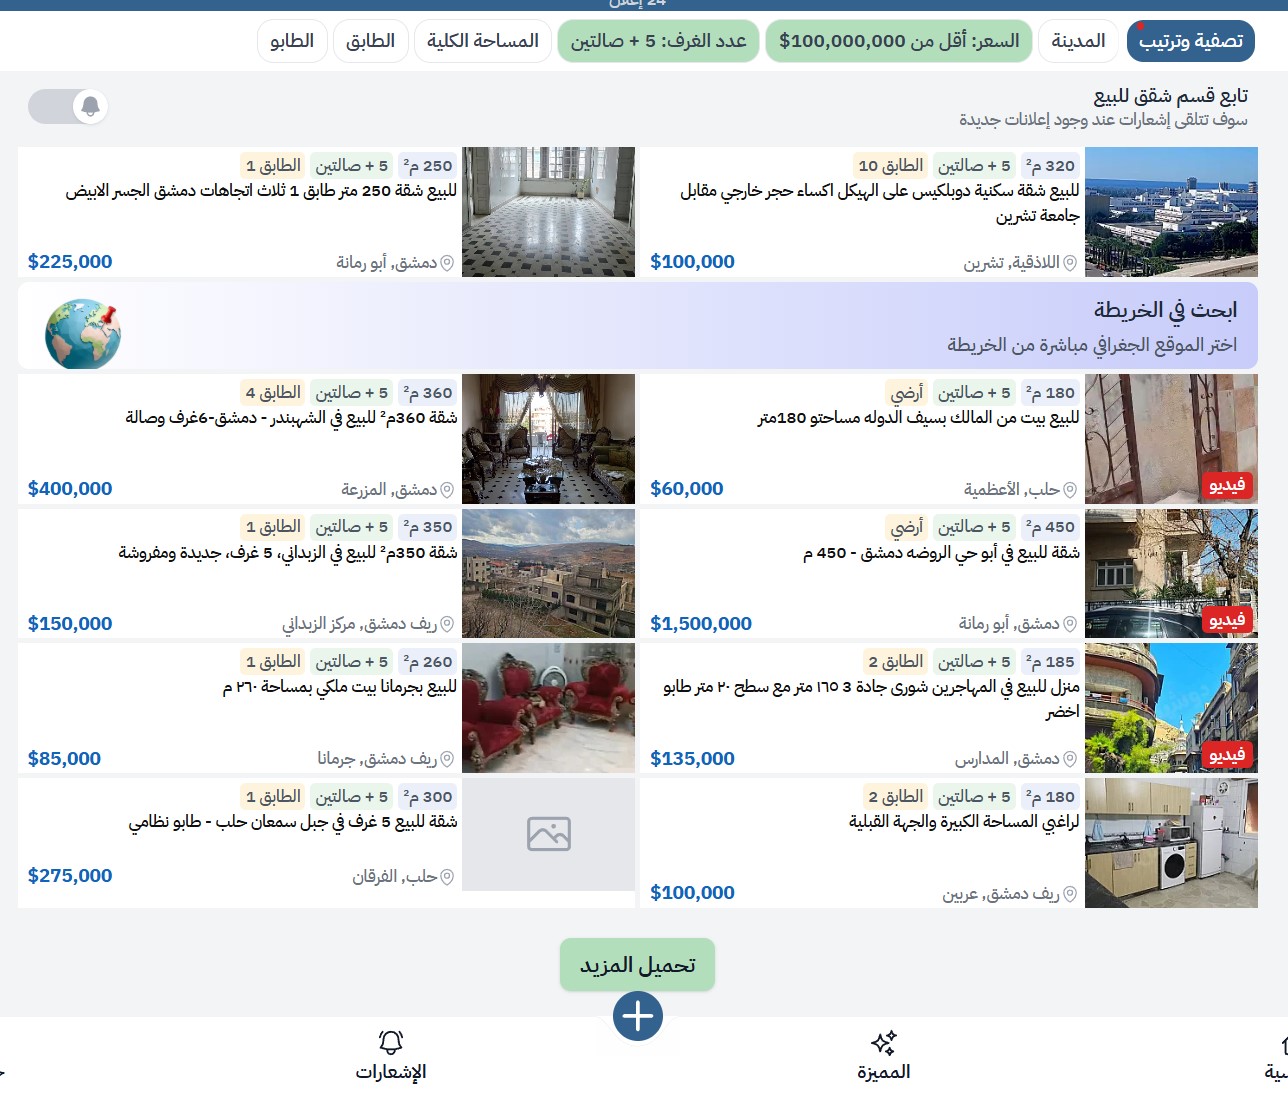Click the globe map icon
The width and height of the screenshot is (1288, 1094).
coord(83,333)
